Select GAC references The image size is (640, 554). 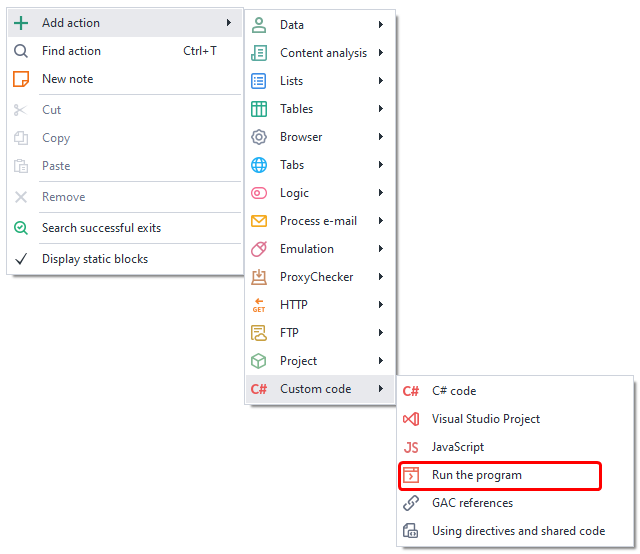pyautogui.click(x=471, y=503)
